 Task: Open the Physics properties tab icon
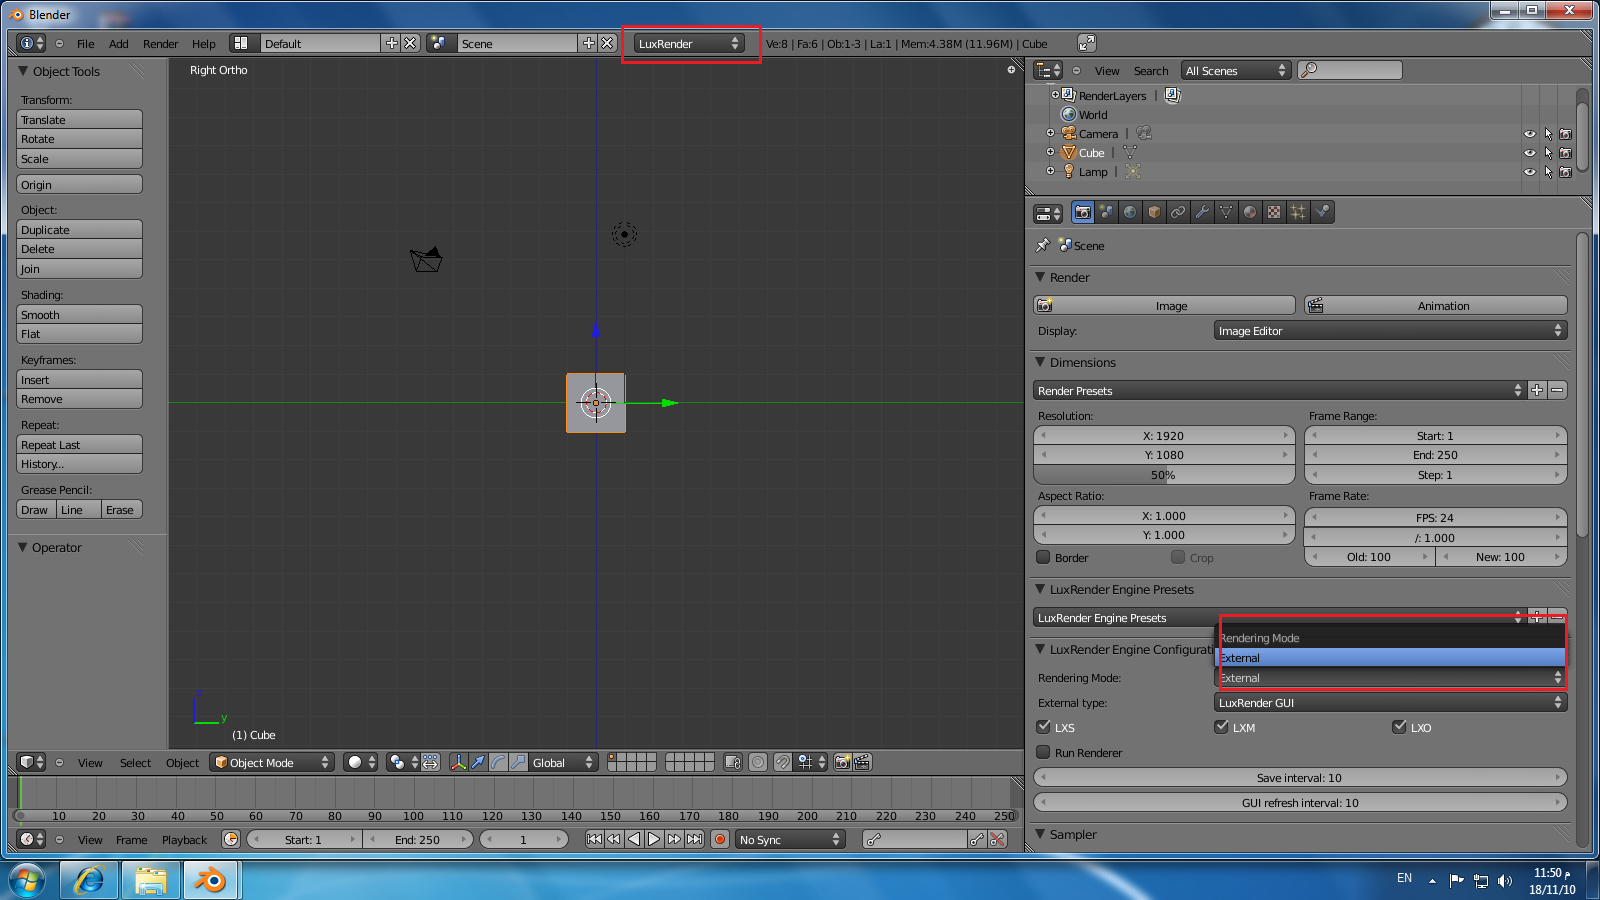tap(1322, 212)
